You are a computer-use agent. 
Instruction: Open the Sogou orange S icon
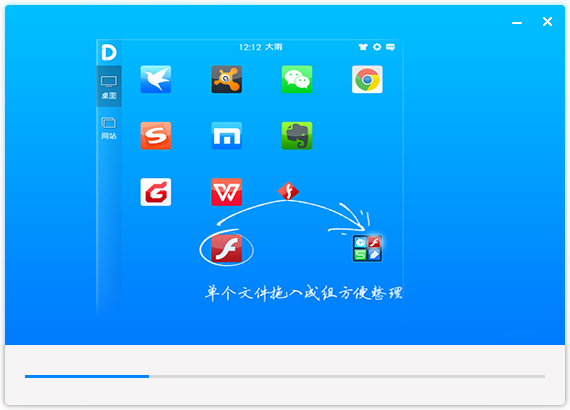pos(156,136)
